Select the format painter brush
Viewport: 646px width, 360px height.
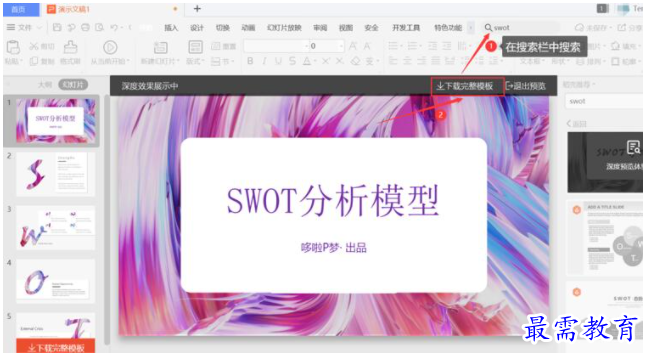pyautogui.click(x=70, y=47)
